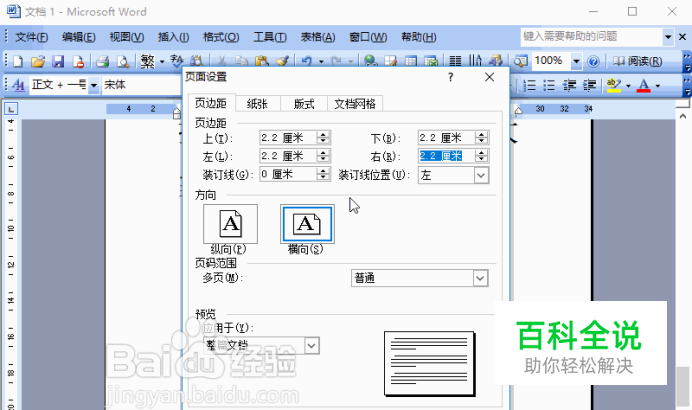This screenshot has width=692, height=410.
Task: Open the 工具(T) menu
Action: 270,37
